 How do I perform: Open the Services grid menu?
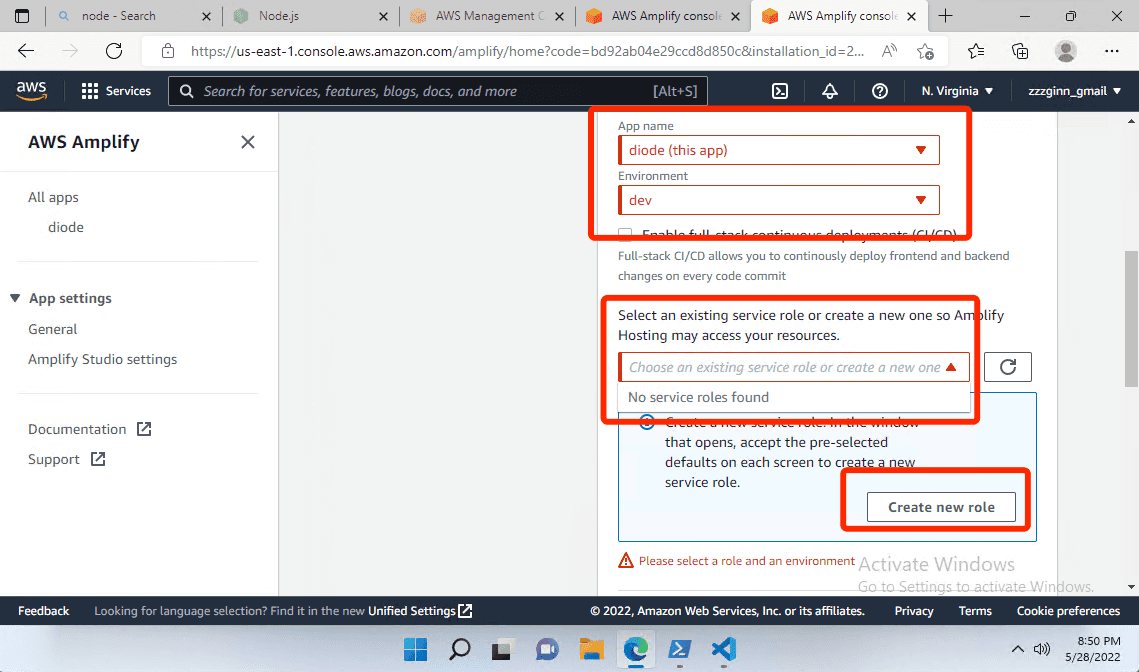pos(115,91)
